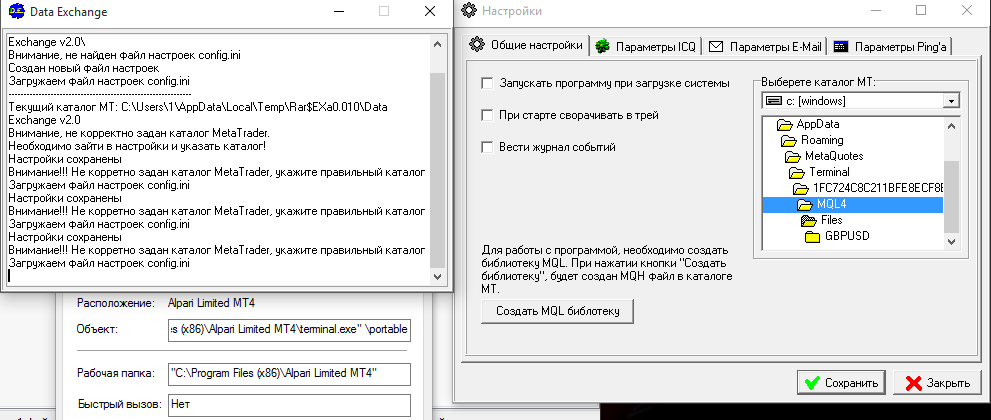Open the Параметры Ping'a tab
991x420 pixels.
point(890,47)
